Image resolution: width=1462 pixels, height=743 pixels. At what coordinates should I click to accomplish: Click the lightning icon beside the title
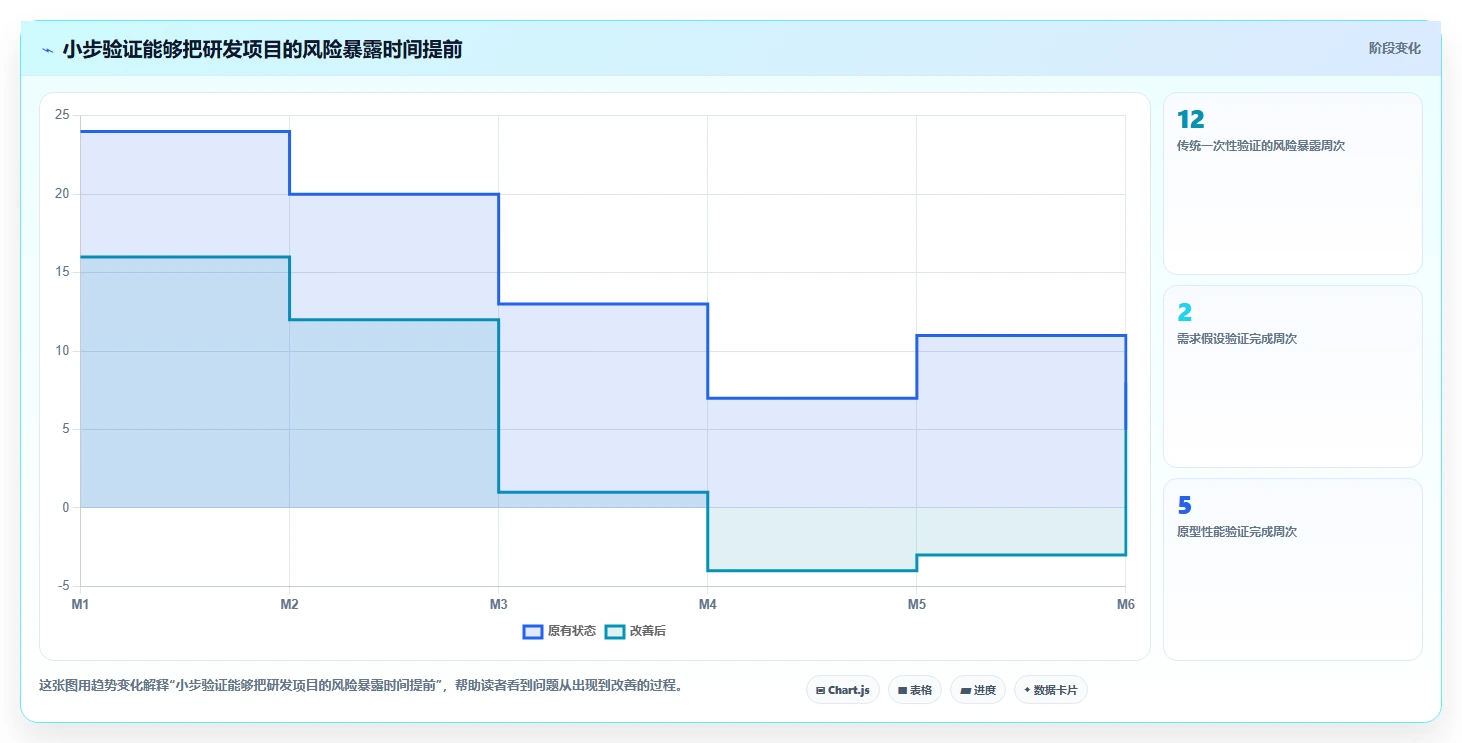pyautogui.click(x=47, y=50)
